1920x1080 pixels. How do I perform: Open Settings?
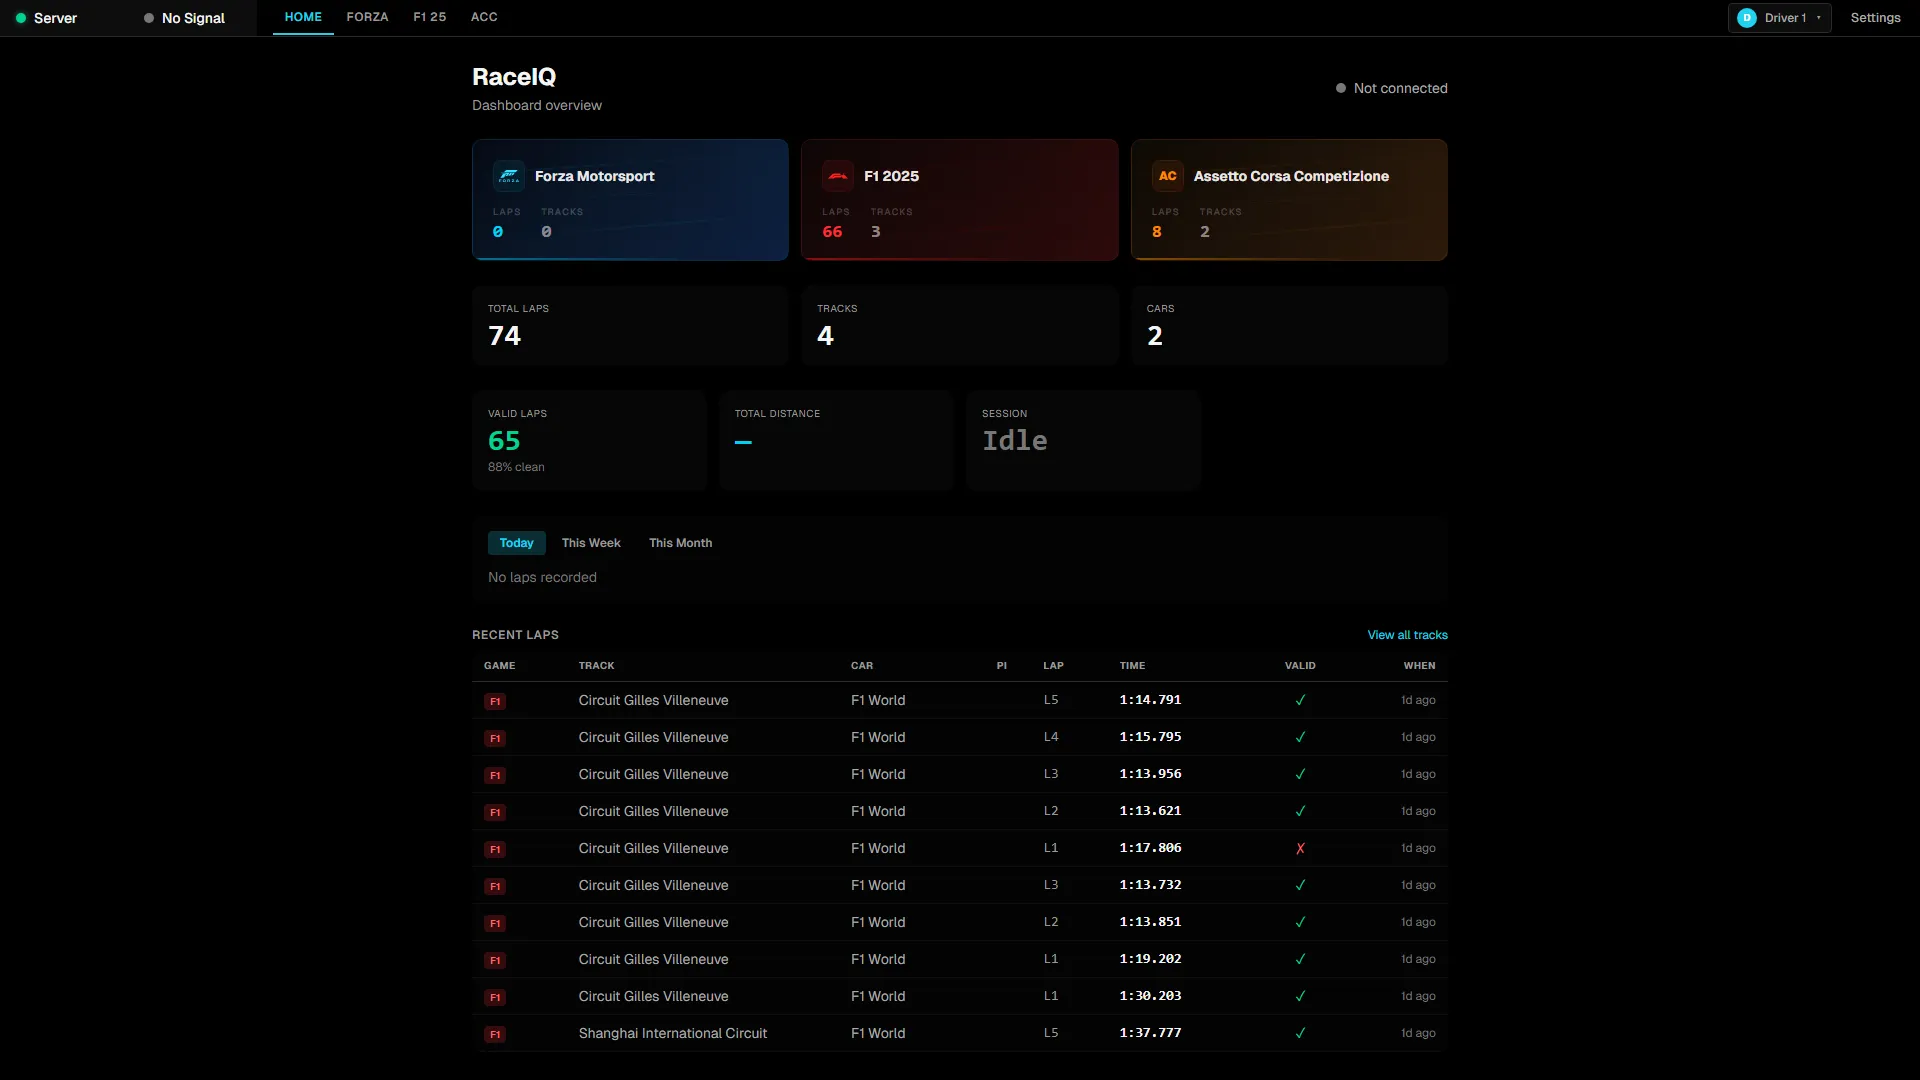tap(1875, 18)
